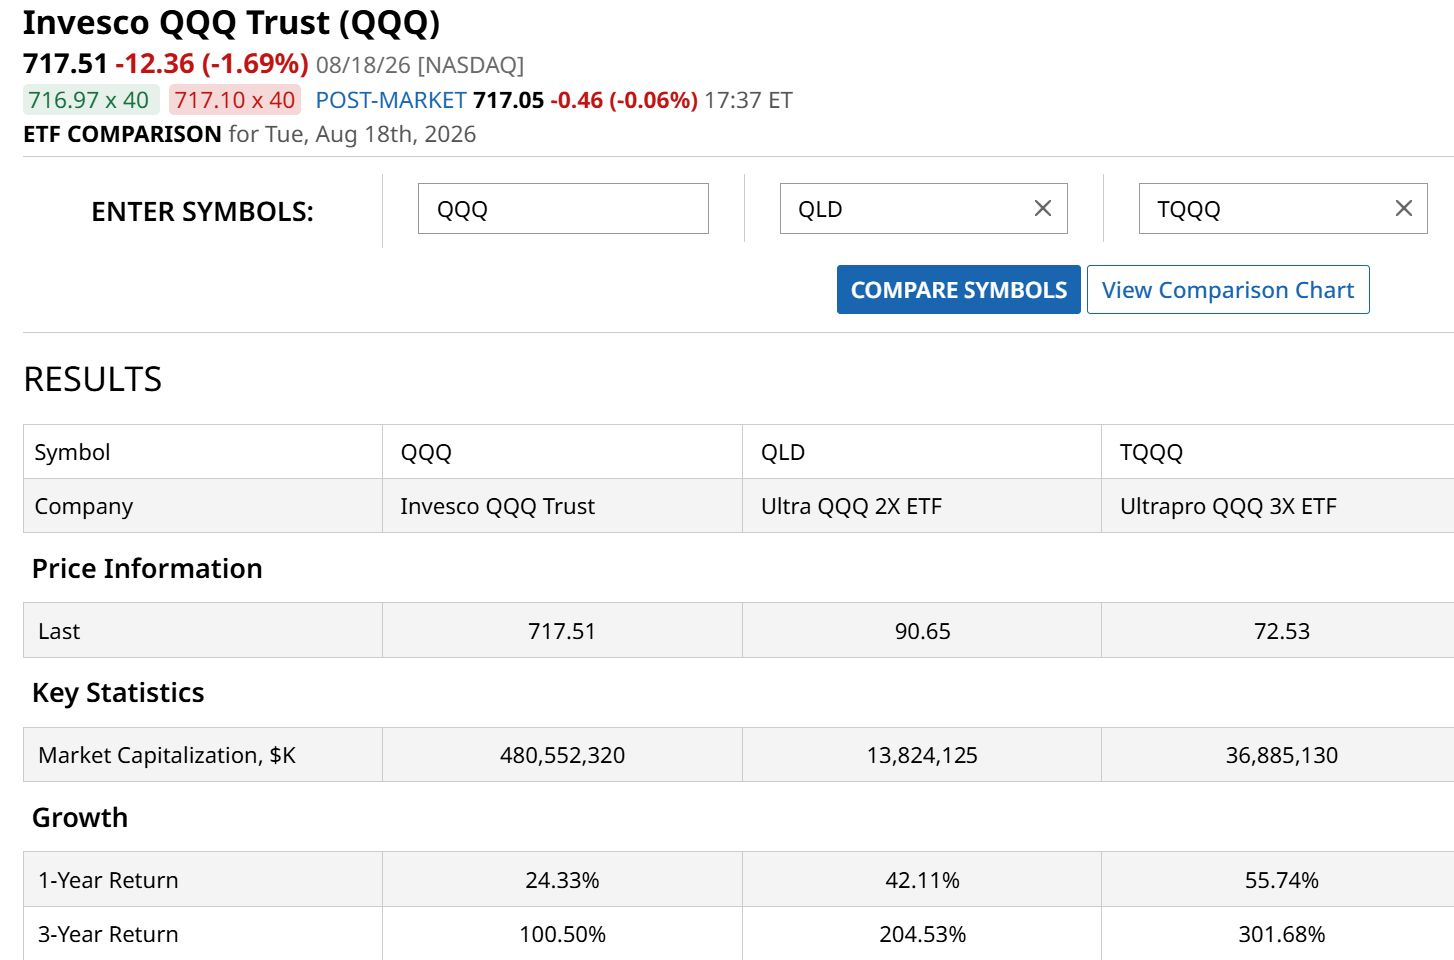1454x960 pixels.
Task: Select the red ask quote 717.10 x 40
Action: [x=235, y=100]
